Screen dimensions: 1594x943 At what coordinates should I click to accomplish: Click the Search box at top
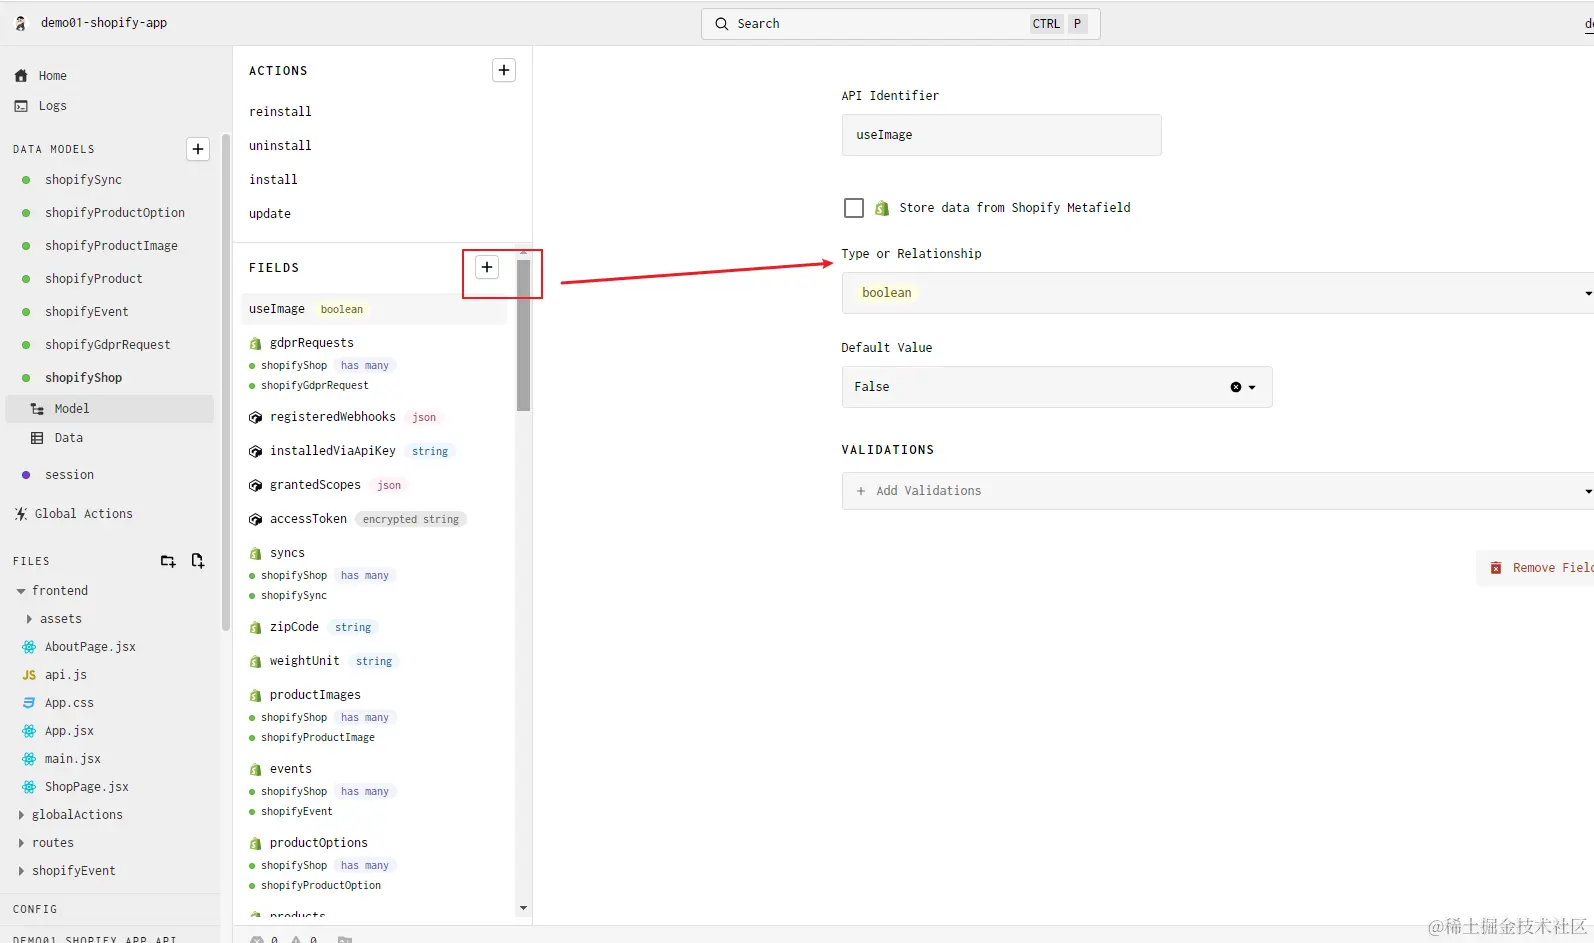coord(900,24)
